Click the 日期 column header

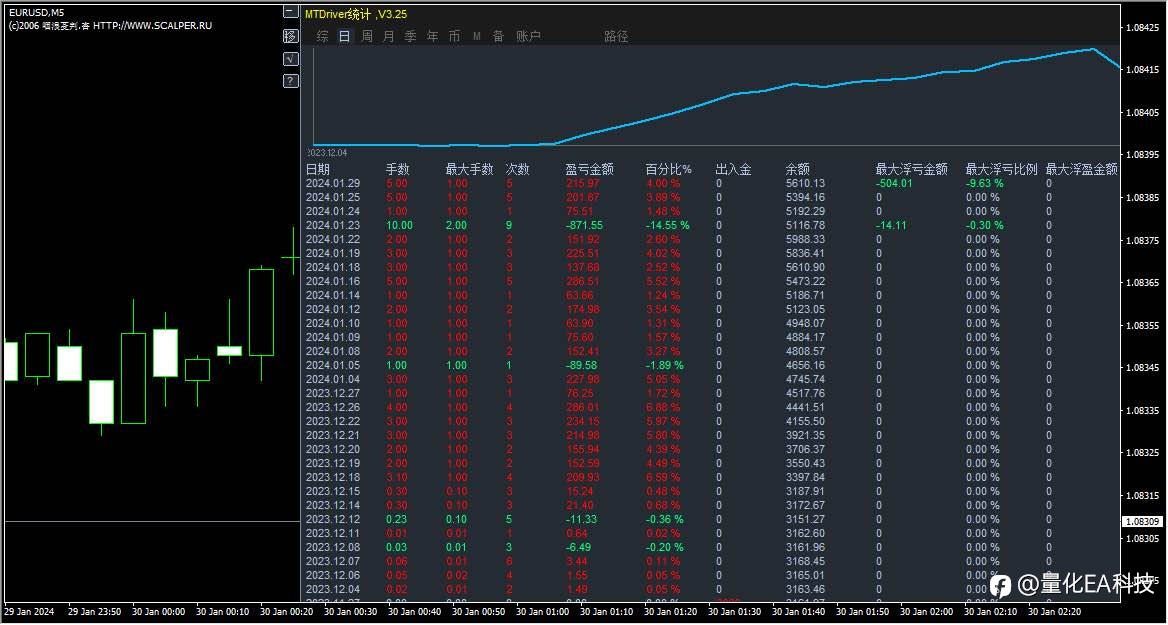click(x=318, y=169)
